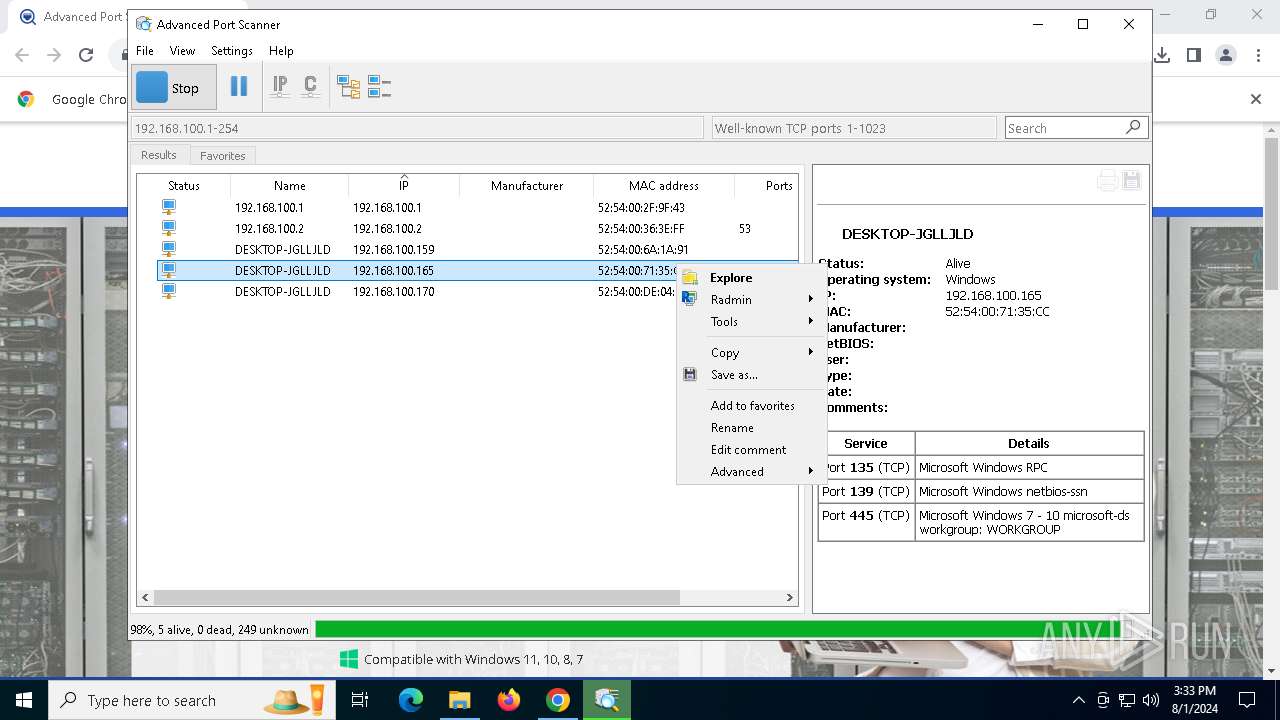The width and height of the screenshot is (1280, 720).
Task: Click the Port 139 (TCP) service cell
Action: click(866, 491)
